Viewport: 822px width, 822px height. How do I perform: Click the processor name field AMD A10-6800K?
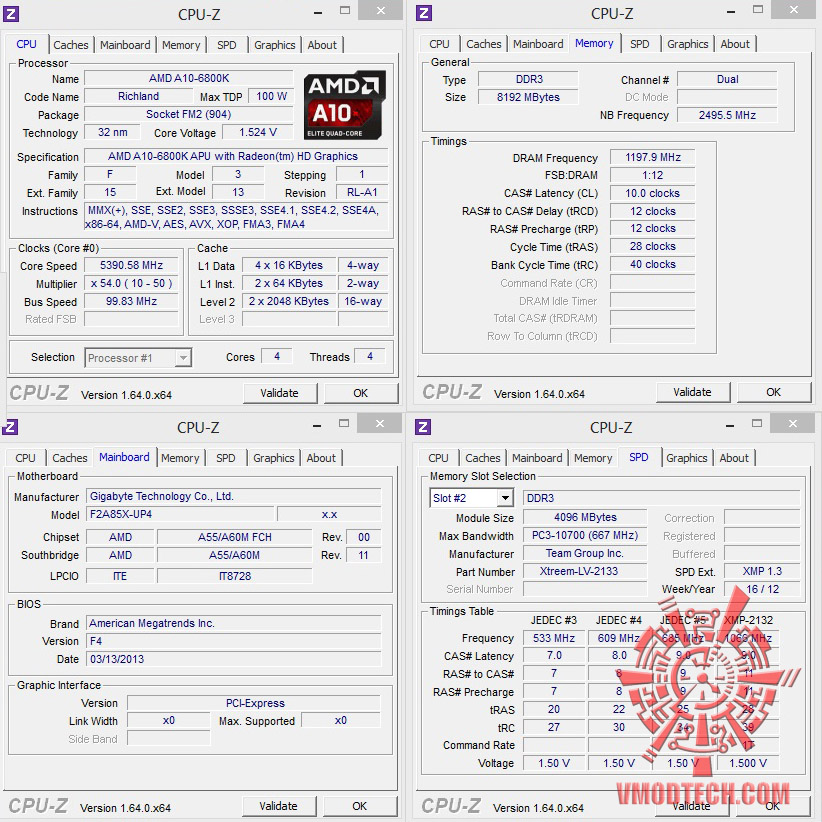pyautogui.click(x=189, y=78)
